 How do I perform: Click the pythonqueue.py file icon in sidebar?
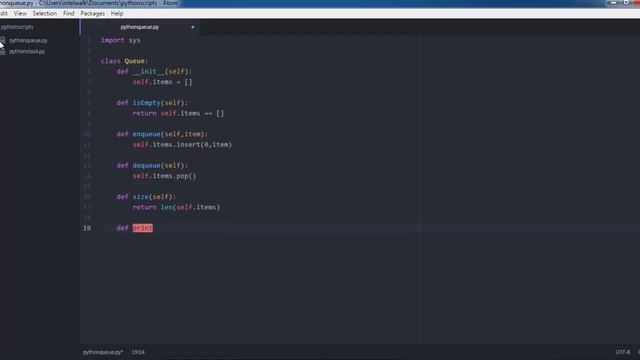coord(3,40)
